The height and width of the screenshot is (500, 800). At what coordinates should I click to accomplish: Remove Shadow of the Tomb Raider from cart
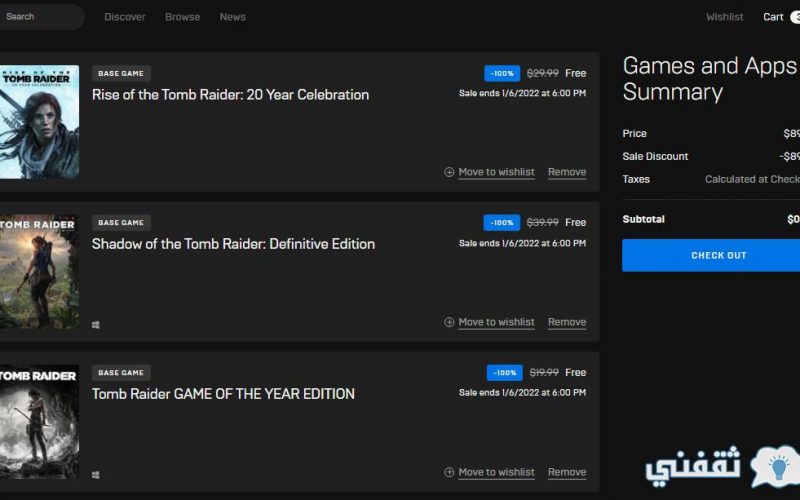coord(567,322)
